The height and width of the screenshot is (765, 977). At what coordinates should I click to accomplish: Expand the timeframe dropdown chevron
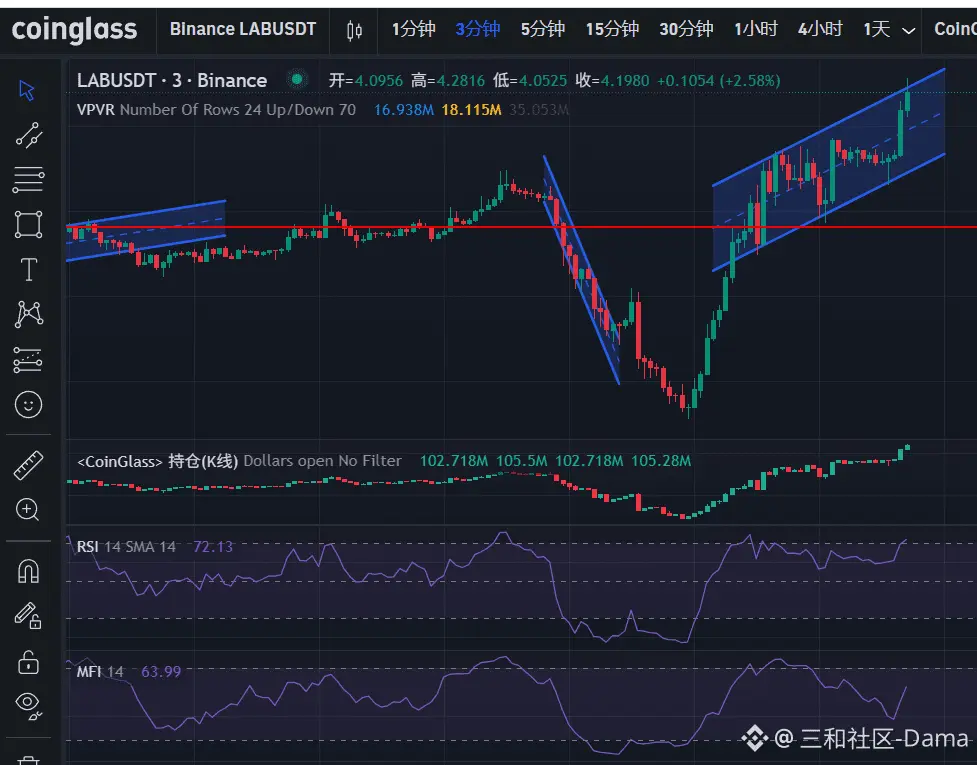click(x=908, y=31)
